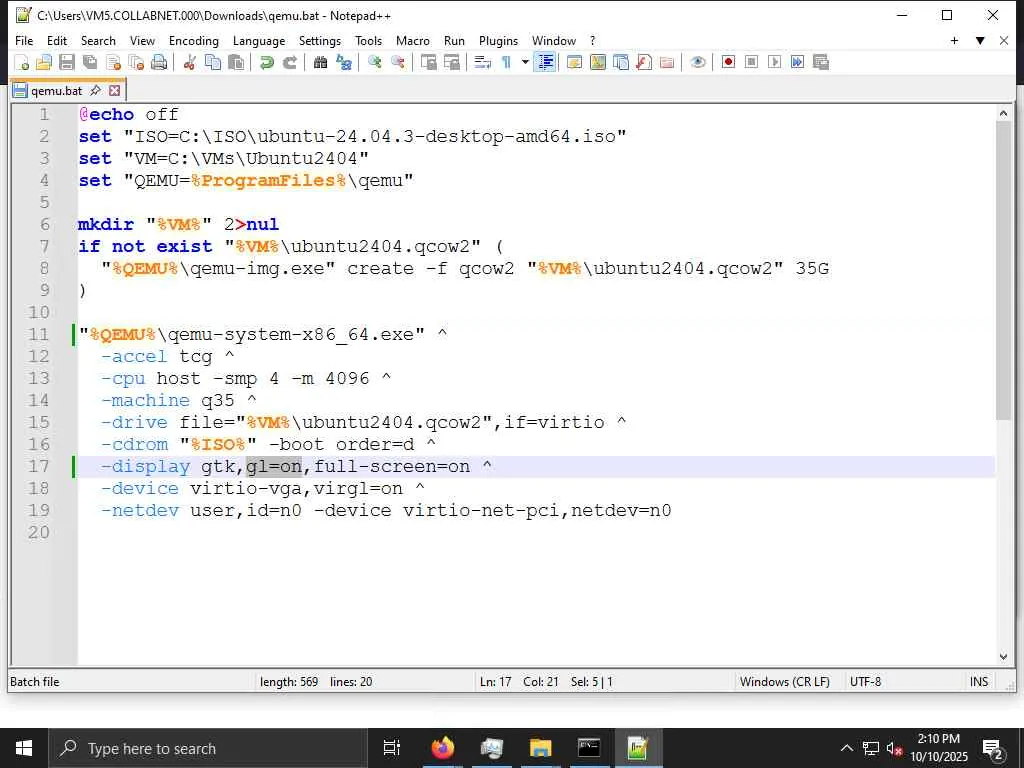Image resolution: width=1024 pixels, height=768 pixels.
Task: Open the File menu
Action: click(24, 40)
